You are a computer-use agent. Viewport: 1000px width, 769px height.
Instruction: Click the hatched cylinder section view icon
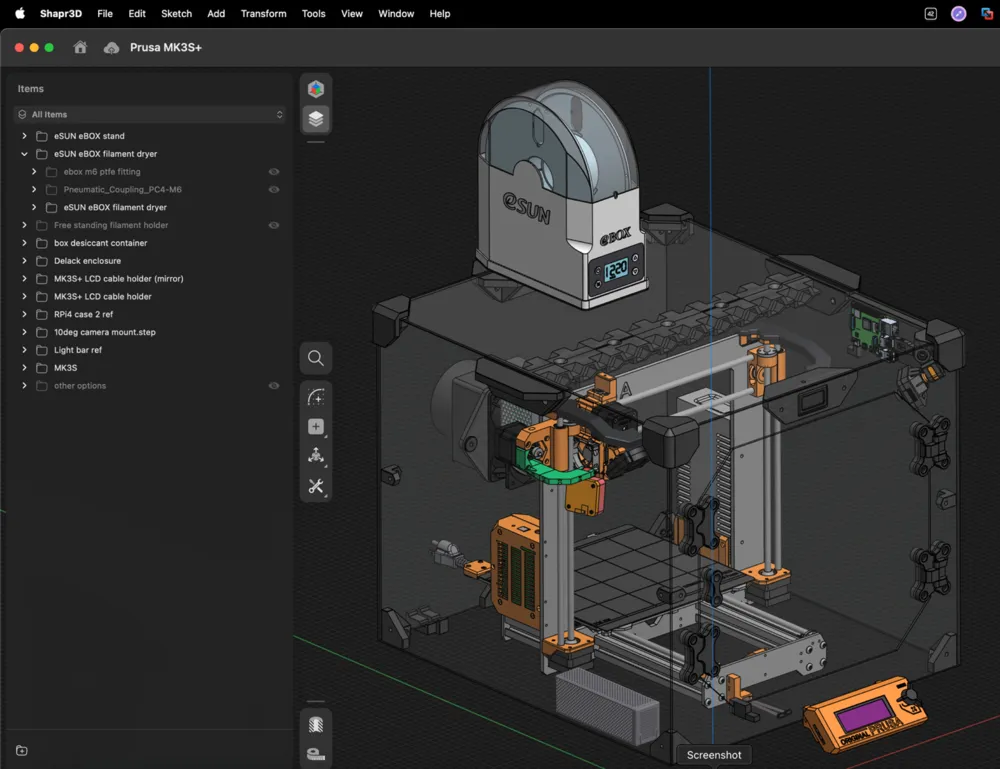316,725
